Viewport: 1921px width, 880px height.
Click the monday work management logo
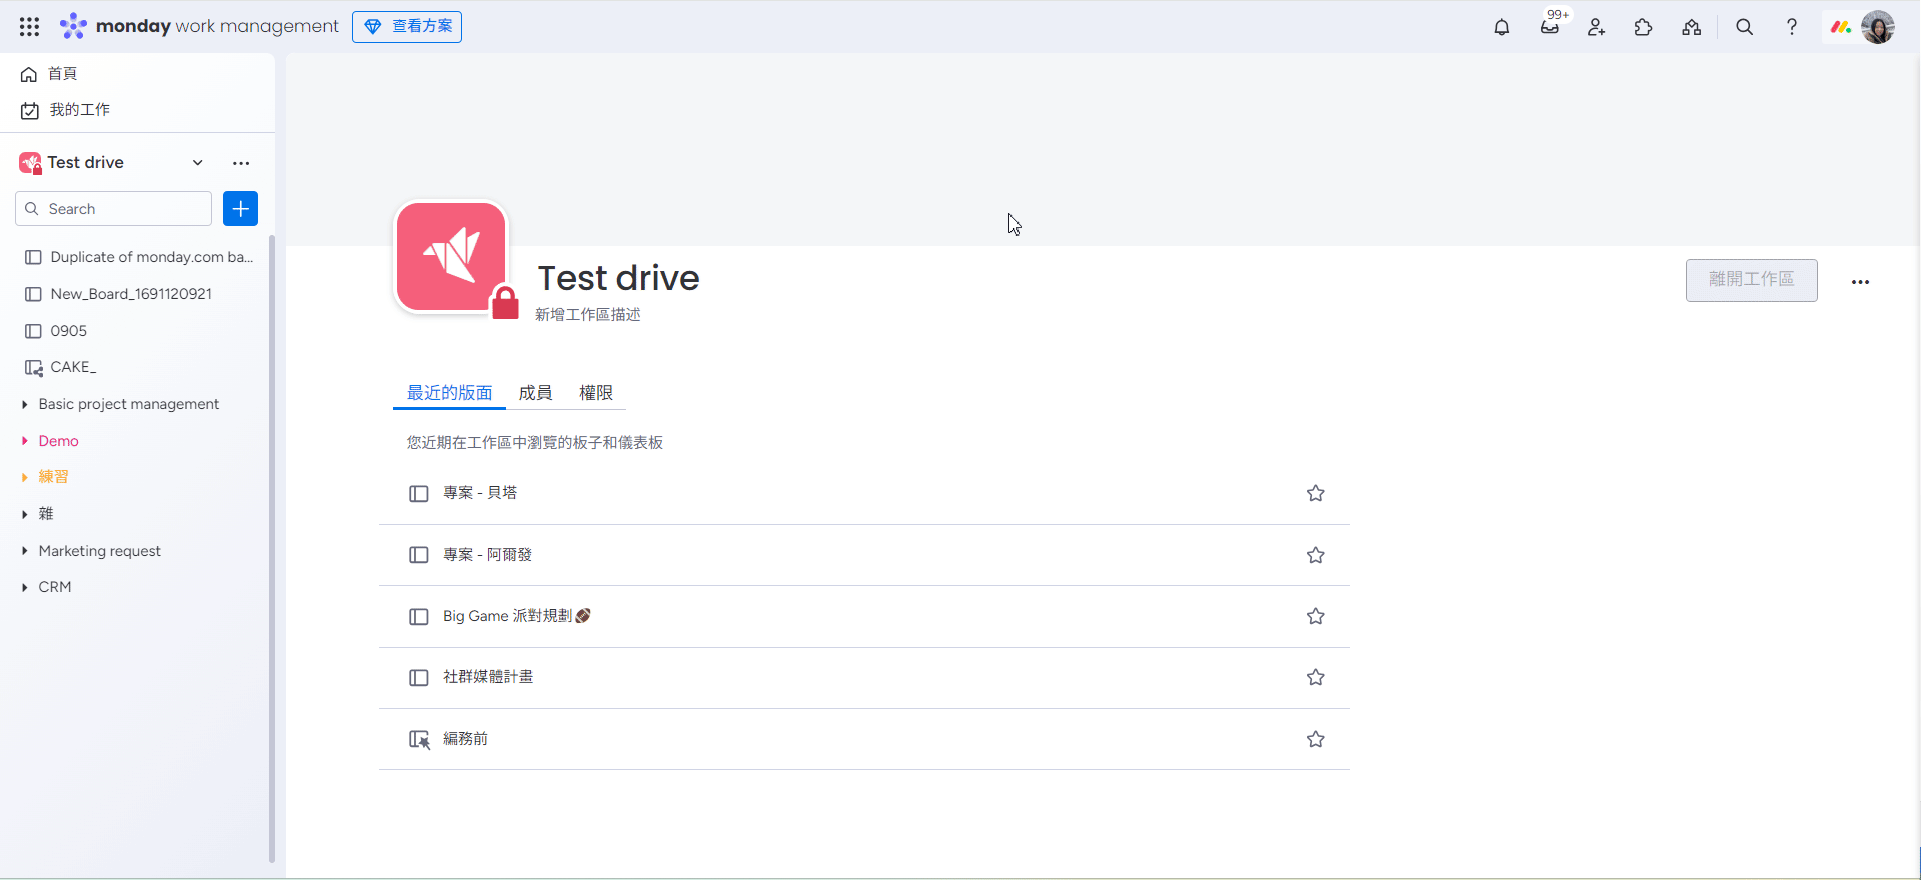point(199,26)
